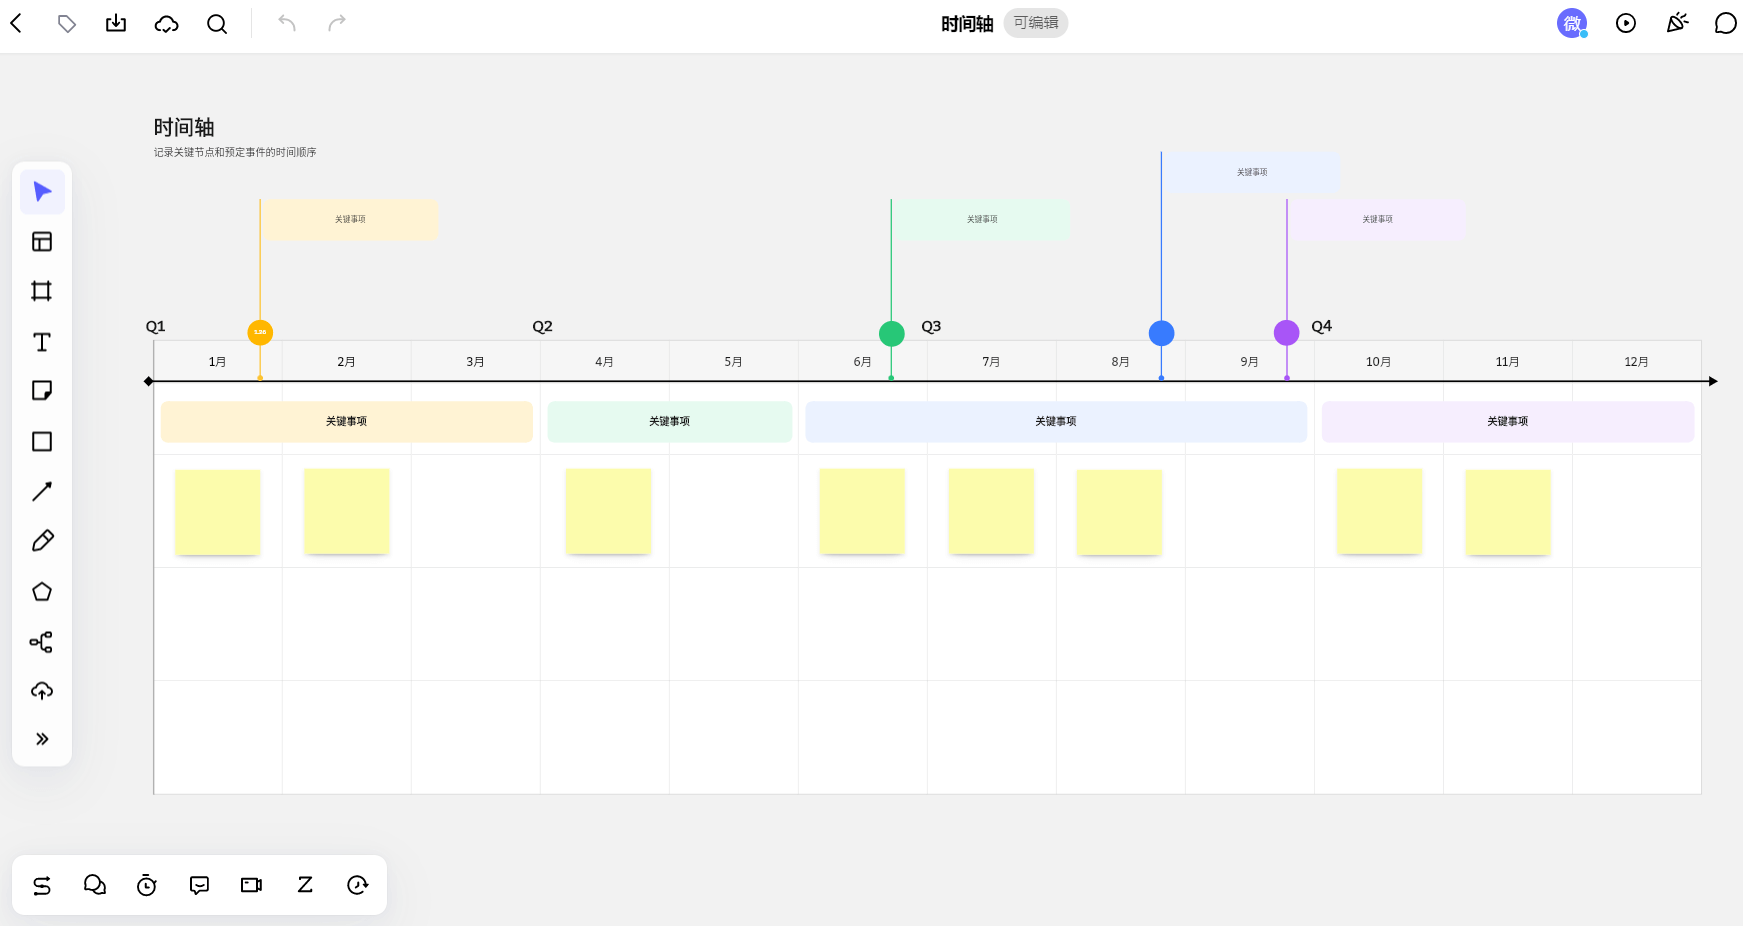Click the celebration confetti icon
The image size is (1743, 926).
pos(1677,23)
